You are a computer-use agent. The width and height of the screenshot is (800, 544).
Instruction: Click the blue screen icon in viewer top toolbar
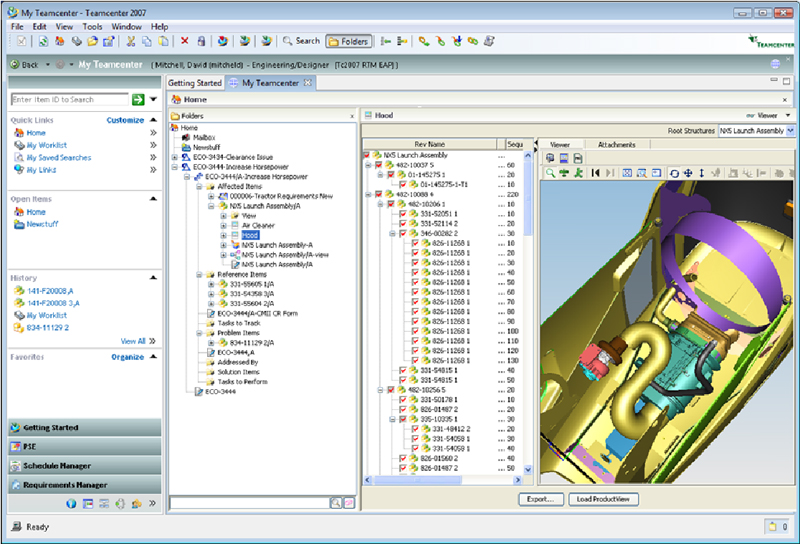tap(564, 158)
